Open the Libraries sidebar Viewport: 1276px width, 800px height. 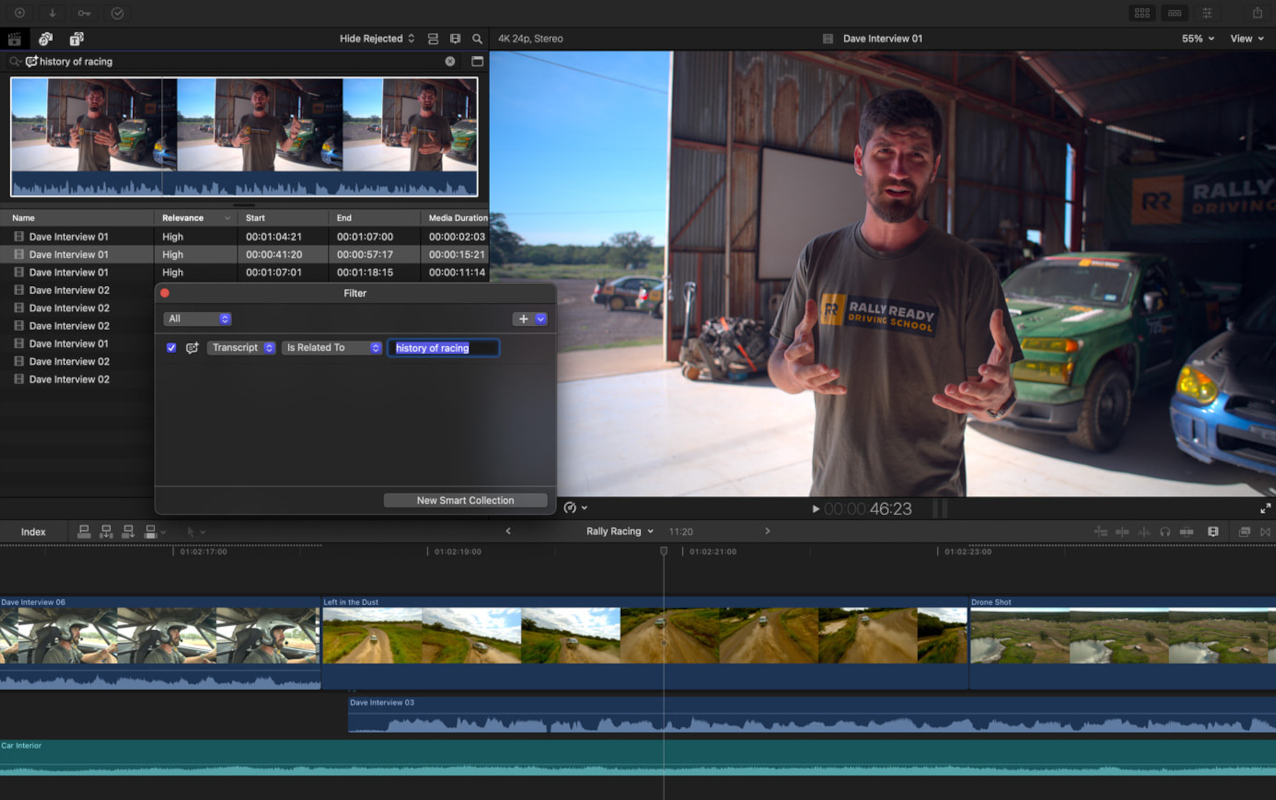point(15,38)
